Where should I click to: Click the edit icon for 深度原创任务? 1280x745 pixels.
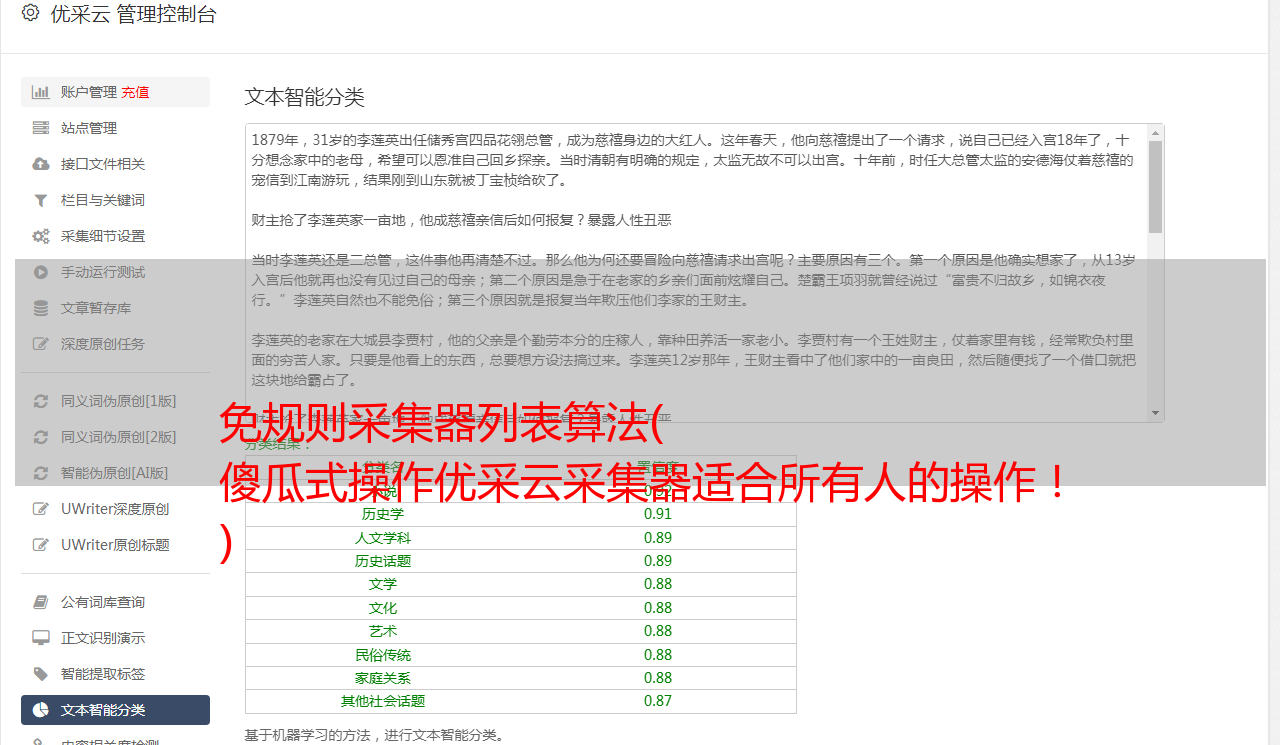coord(41,344)
